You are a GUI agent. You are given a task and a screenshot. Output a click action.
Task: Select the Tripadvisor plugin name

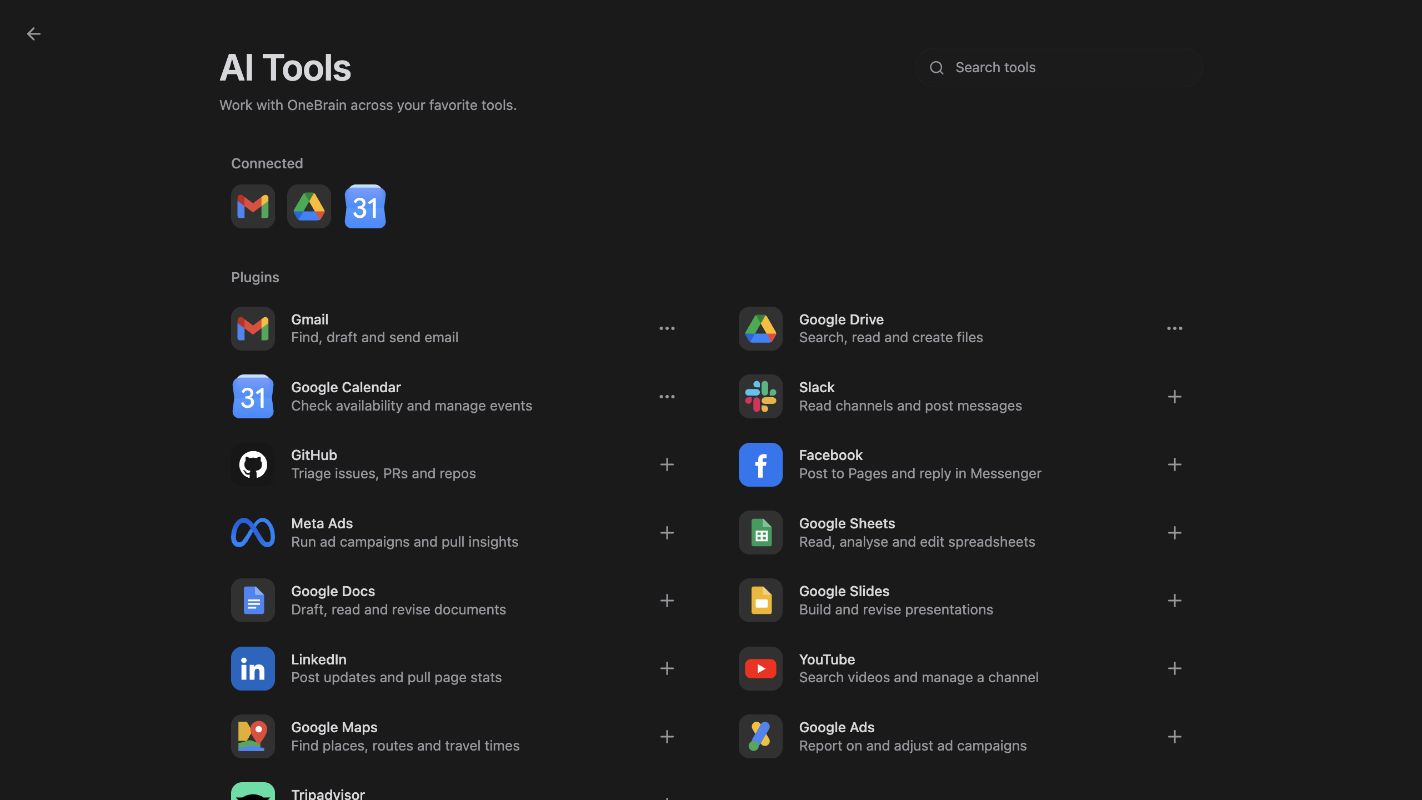point(328,794)
